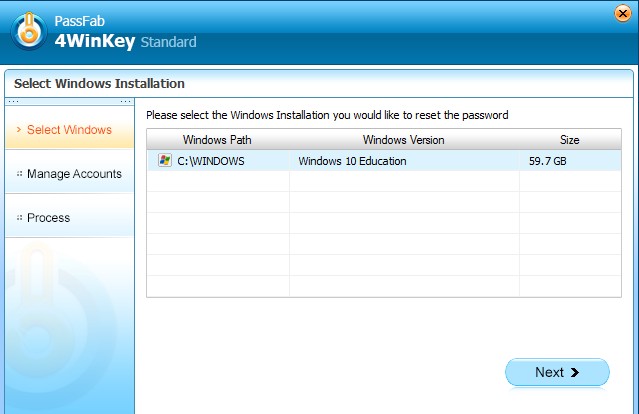Click the Size column header
Screen dimensions: 639x414
570,140
